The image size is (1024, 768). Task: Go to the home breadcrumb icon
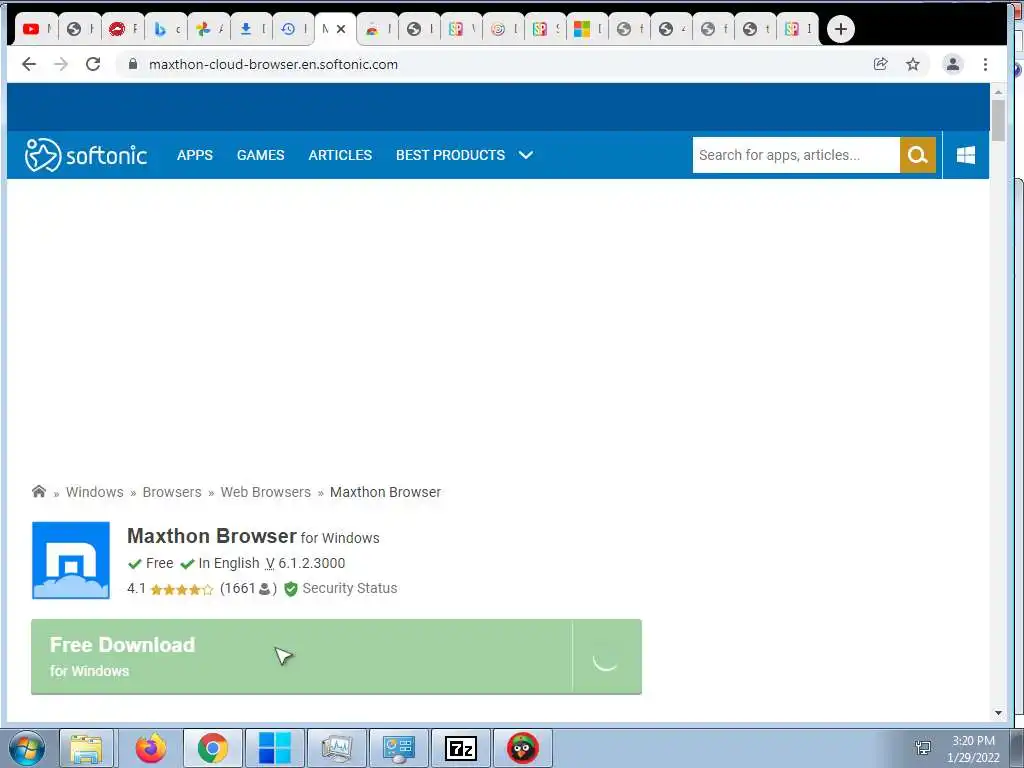pyautogui.click(x=39, y=491)
